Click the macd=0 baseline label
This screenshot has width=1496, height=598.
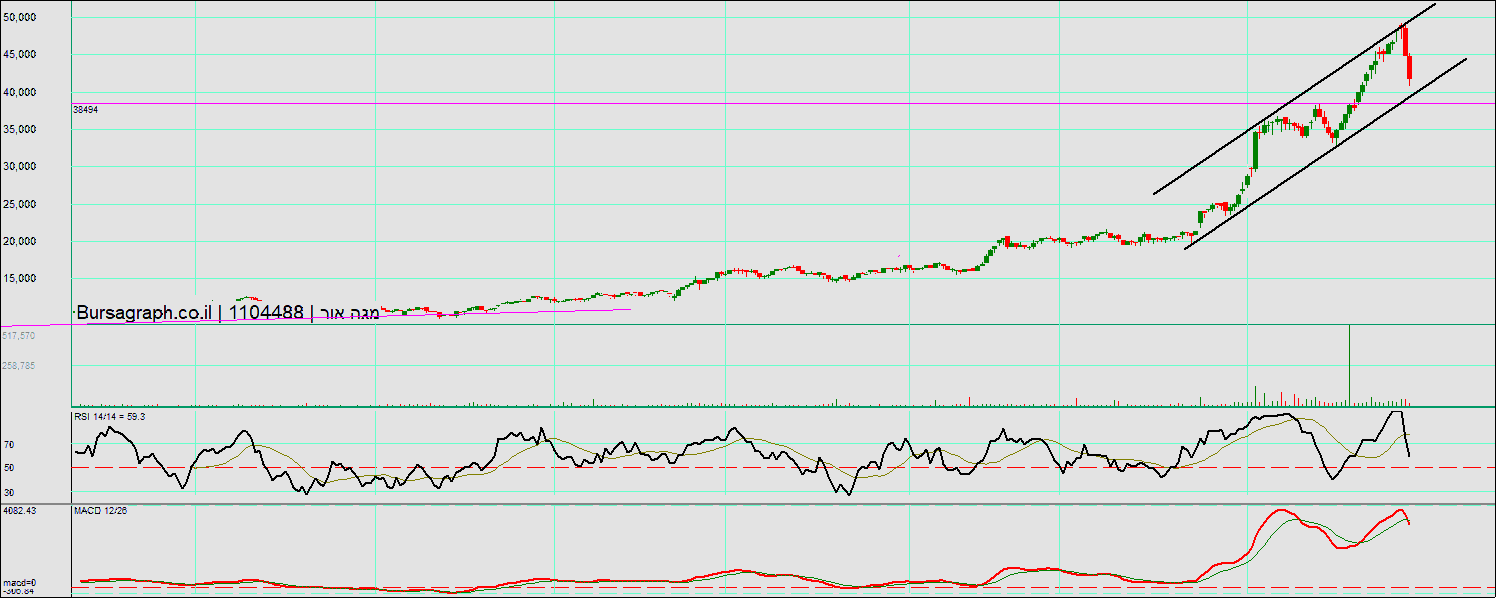coord(20,583)
